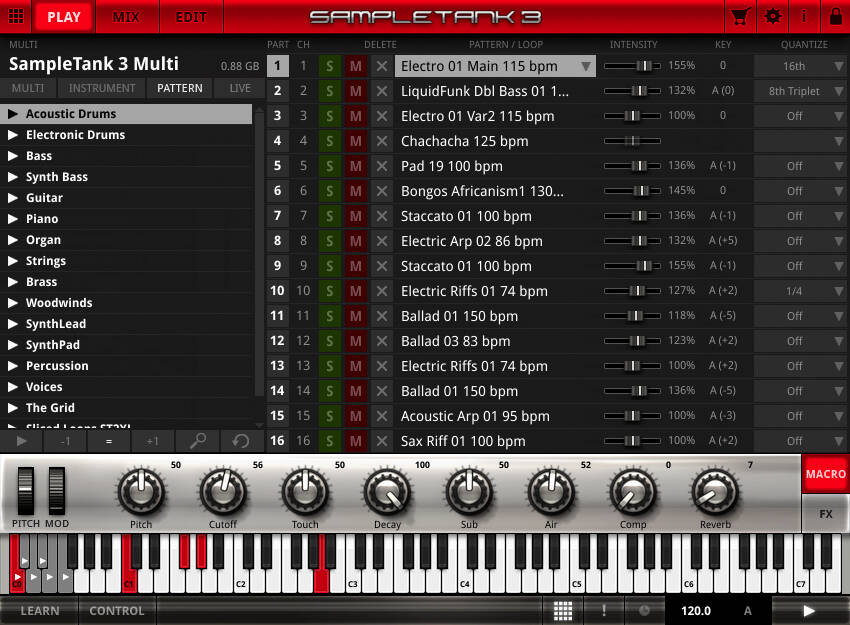Image resolution: width=850 pixels, height=625 pixels.
Task: Open the shopping cart store
Action: click(740, 16)
